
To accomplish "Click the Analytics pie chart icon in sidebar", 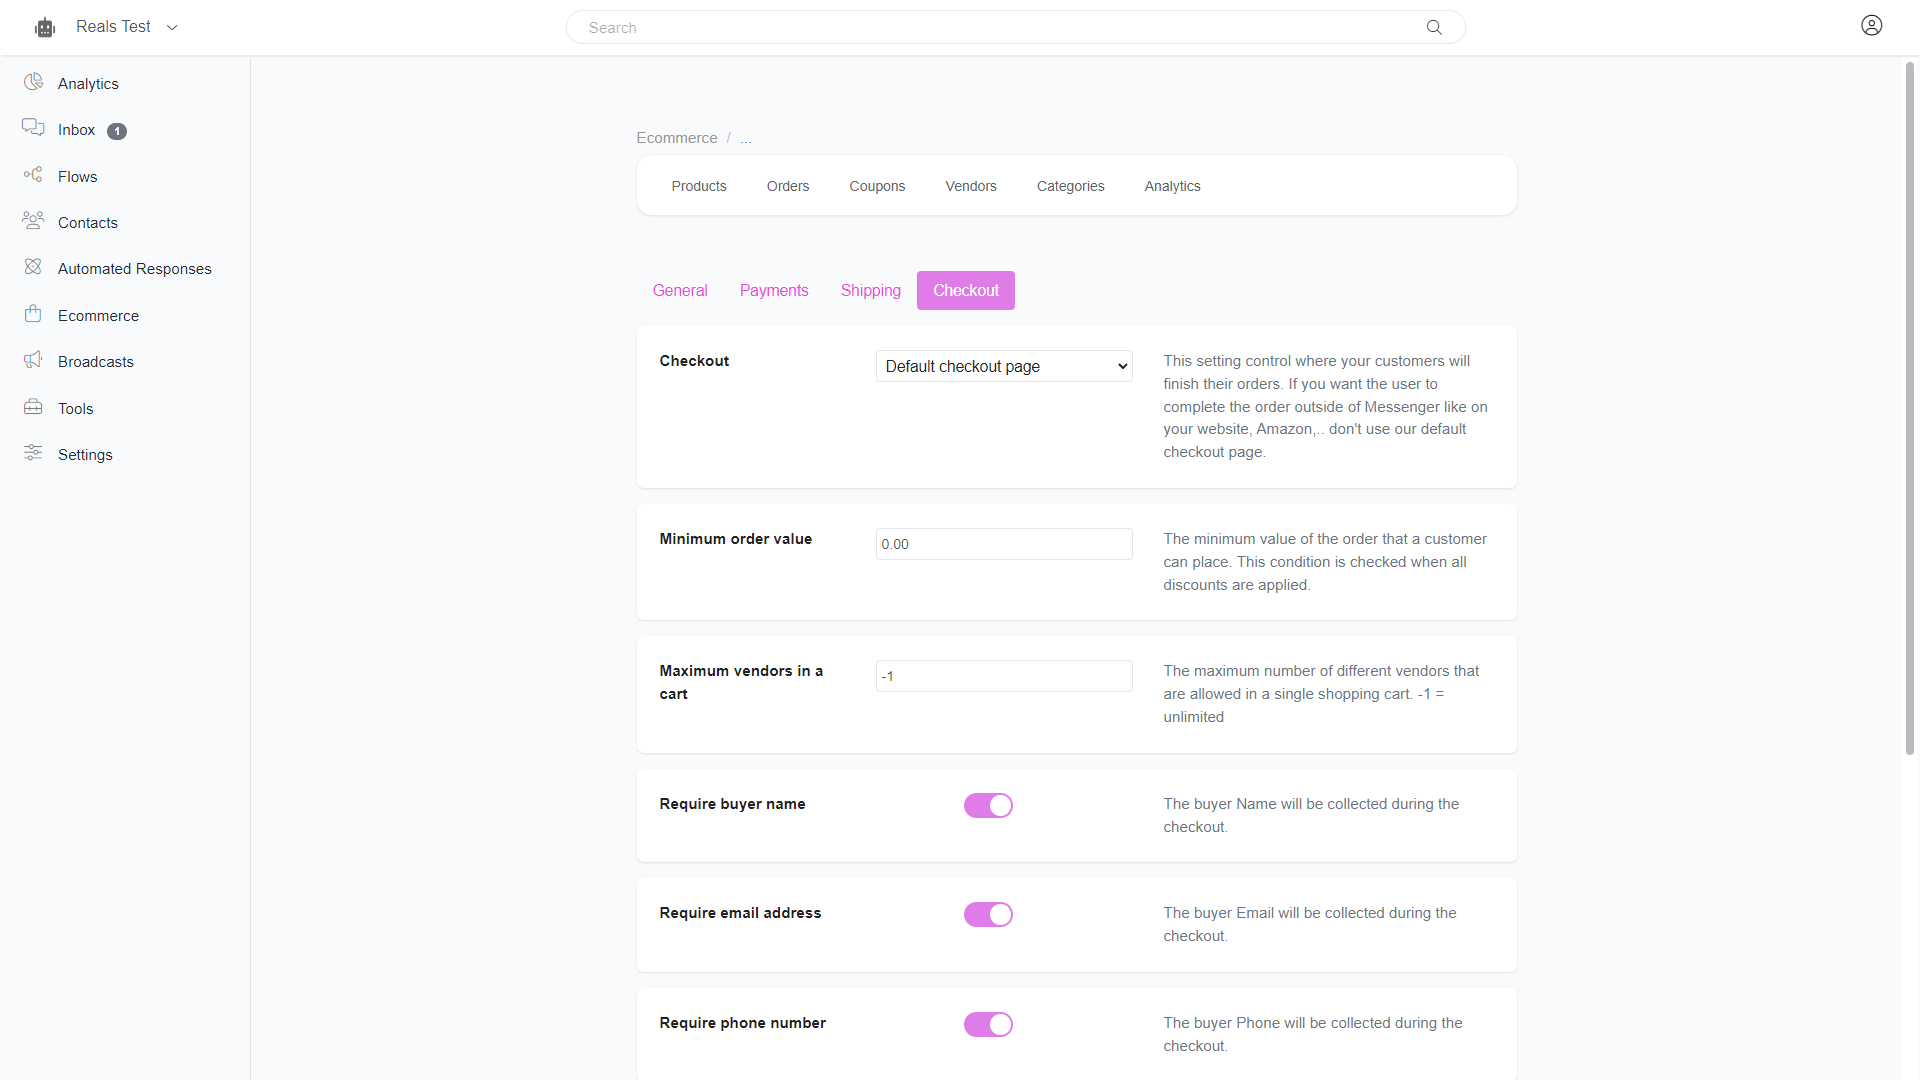I will [x=33, y=82].
